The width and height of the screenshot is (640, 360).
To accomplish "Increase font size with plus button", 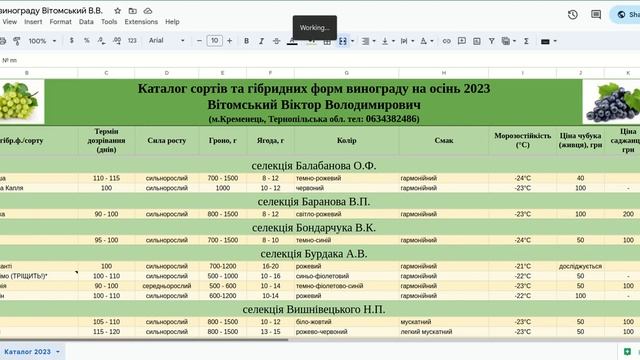I will (229, 41).
